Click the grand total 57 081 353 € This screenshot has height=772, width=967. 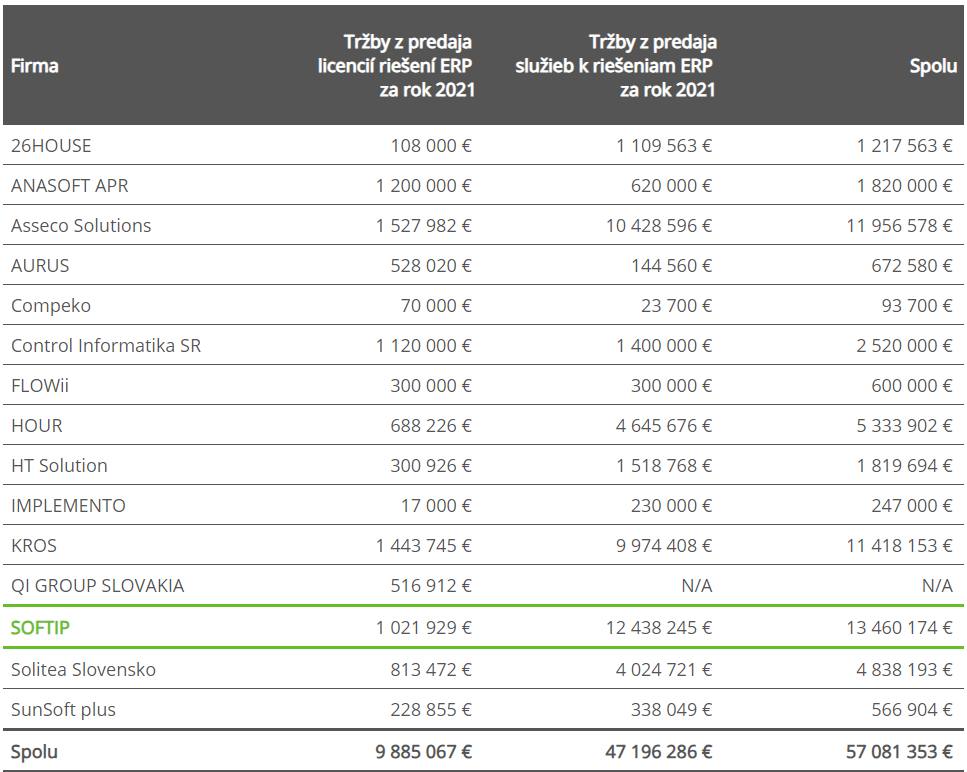point(899,752)
